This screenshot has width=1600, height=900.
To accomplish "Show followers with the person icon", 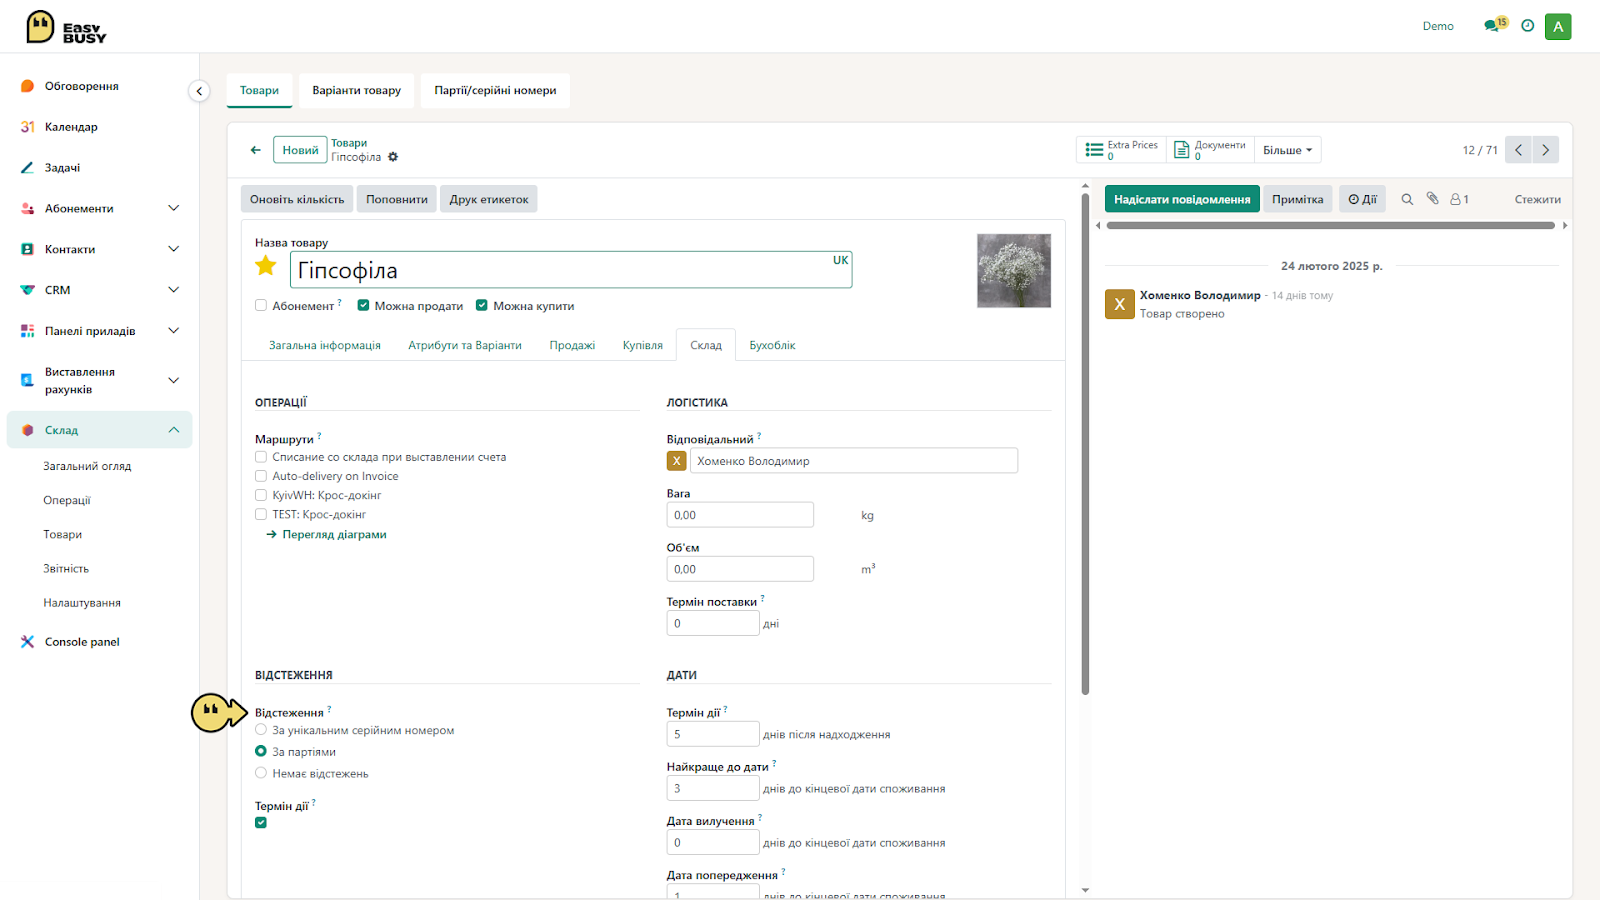I will [x=1459, y=199].
